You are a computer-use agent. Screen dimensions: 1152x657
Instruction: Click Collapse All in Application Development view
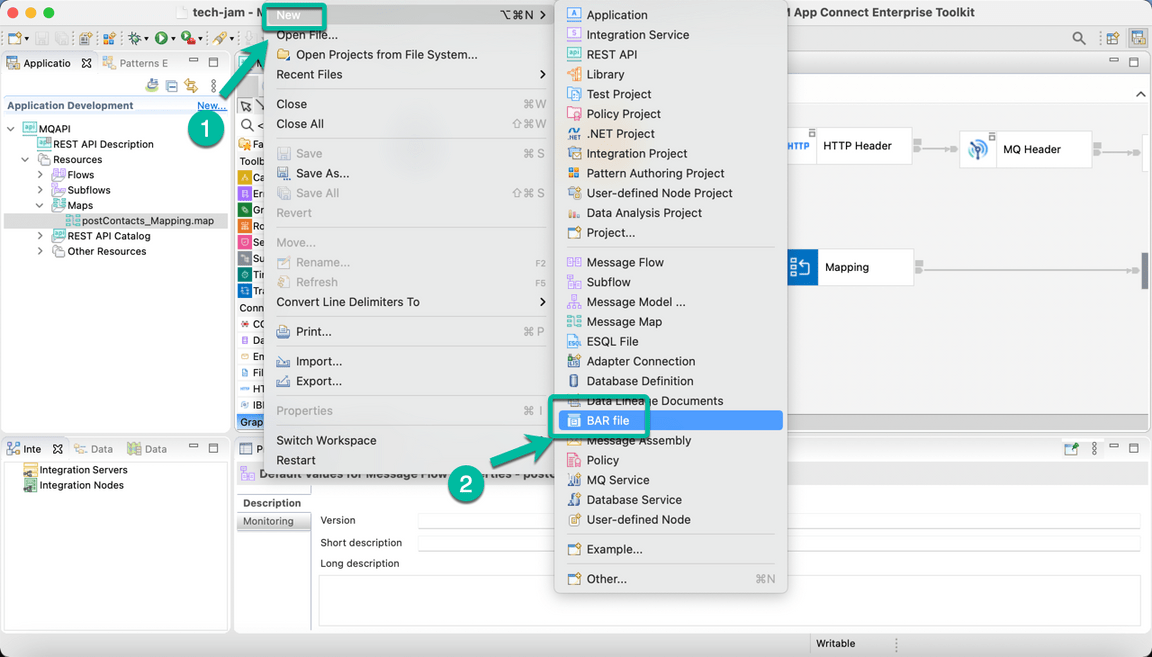click(x=170, y=86)
